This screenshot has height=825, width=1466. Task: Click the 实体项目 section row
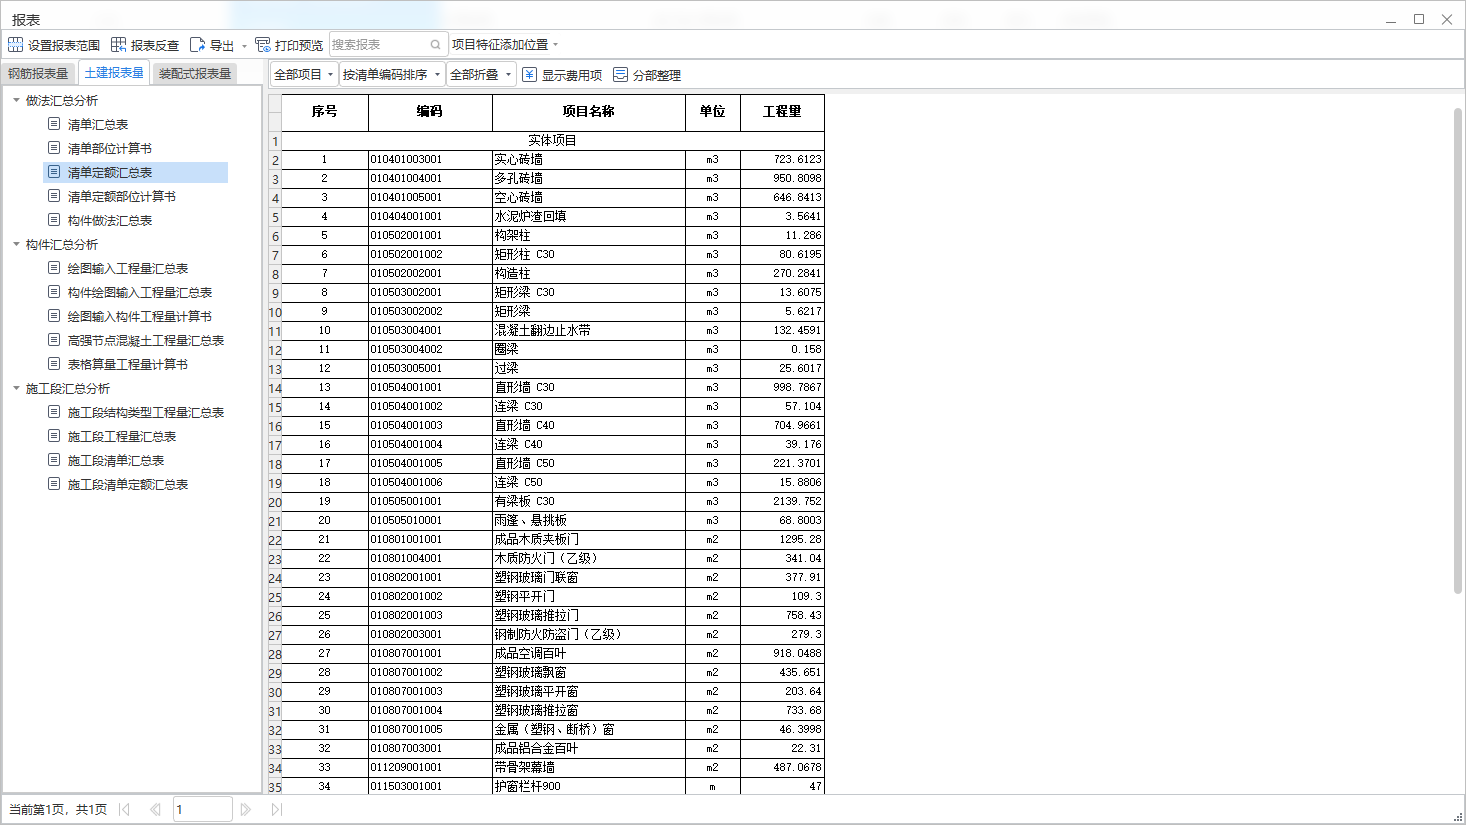[553, 141]
